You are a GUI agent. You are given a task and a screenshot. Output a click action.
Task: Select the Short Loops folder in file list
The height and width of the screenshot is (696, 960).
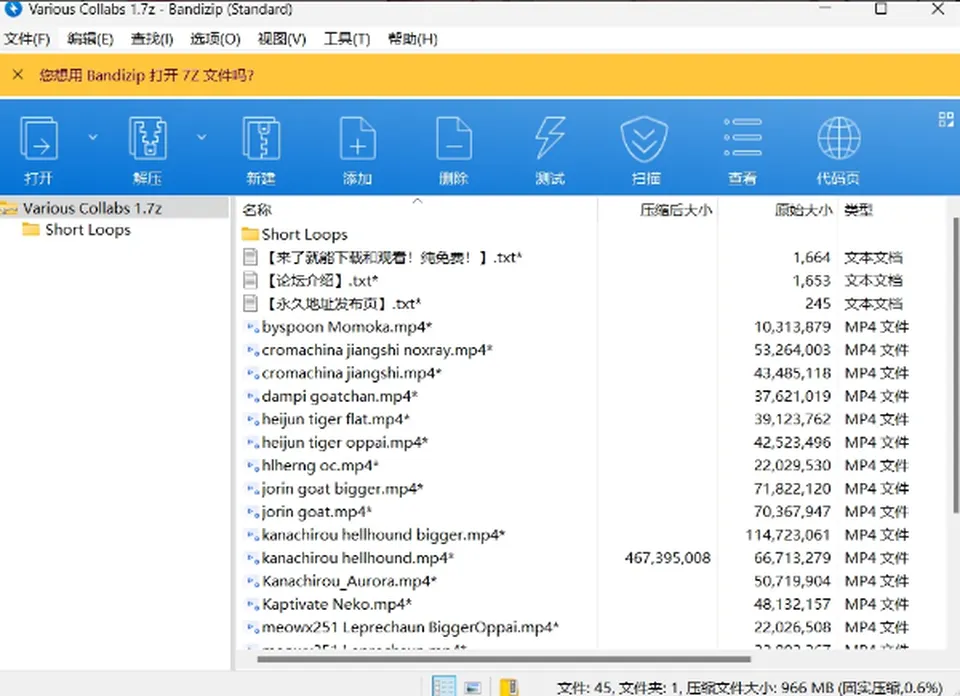304,234
